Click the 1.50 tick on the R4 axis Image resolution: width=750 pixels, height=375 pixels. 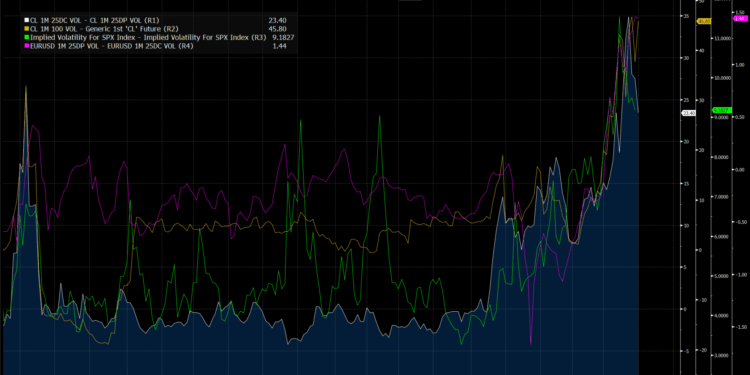[x=739, y=12]
